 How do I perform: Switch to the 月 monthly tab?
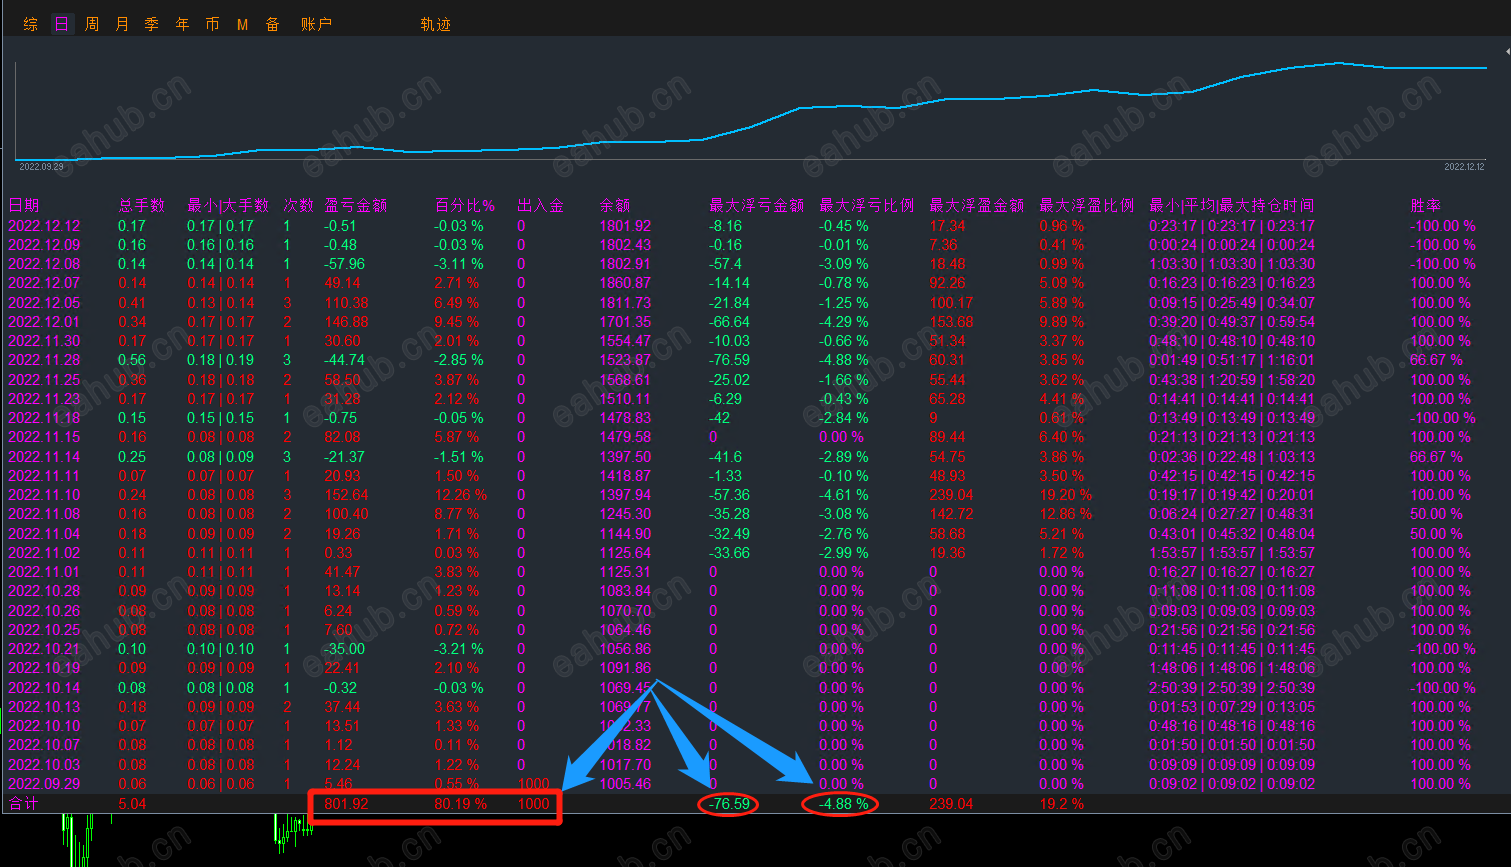pyautogui.click(x=122, y=24)
